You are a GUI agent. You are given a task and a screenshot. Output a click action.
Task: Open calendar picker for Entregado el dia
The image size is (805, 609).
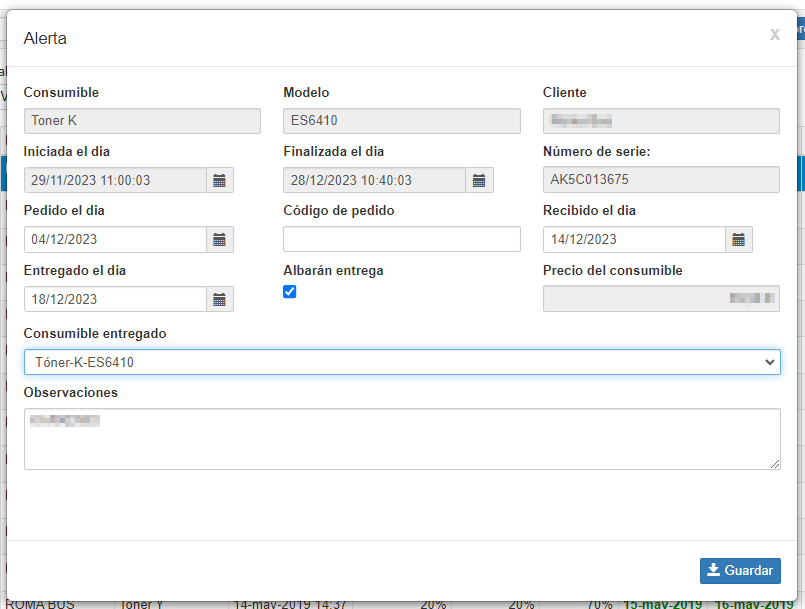220,299
